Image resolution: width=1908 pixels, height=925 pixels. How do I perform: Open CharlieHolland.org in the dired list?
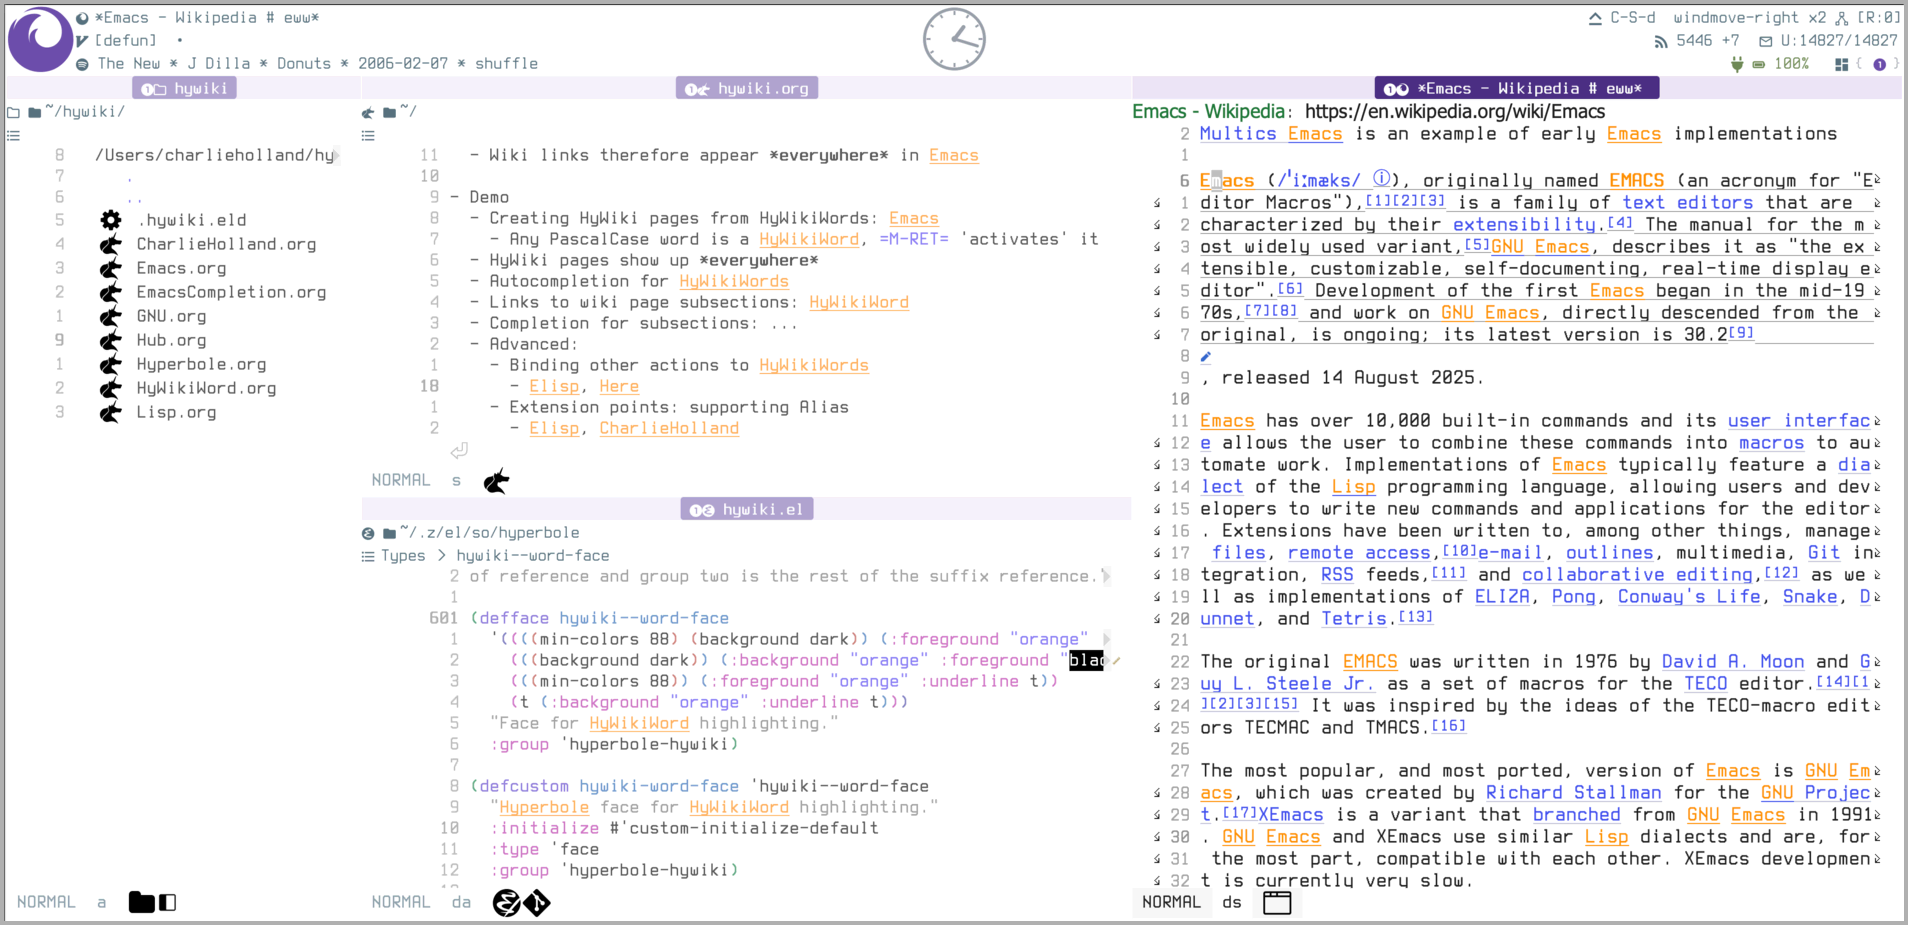click(226, 244)
